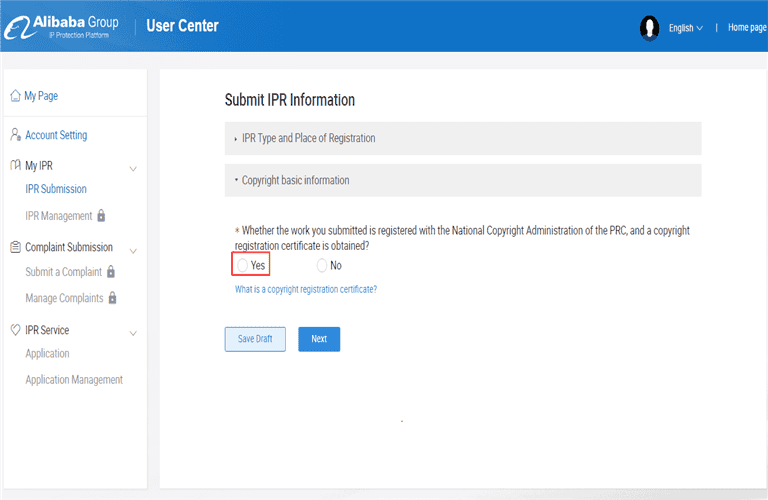This screenshot has width=768, height=500.
Task: Click the IPR Service shield icon
Action: pyautogui.click(x=15, y=330)
